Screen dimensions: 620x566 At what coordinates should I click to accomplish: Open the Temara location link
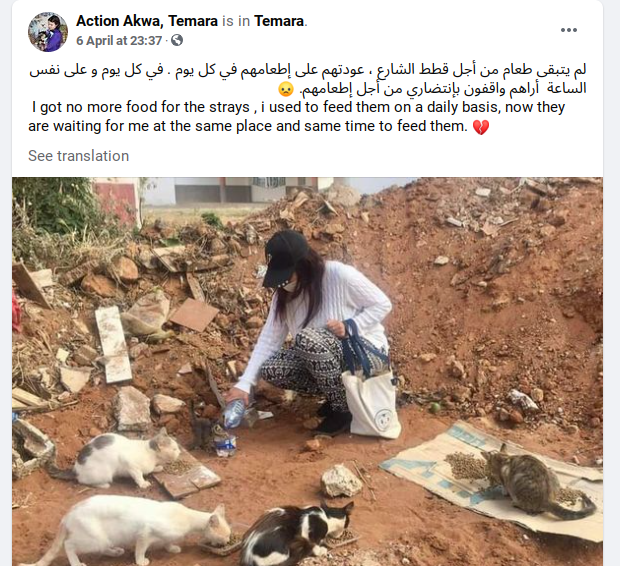pyautogui.click(x=279, y=21)
